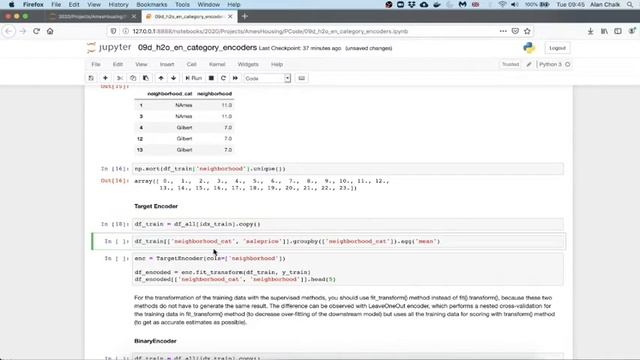Open Firefox History menu
This screenshot has height=360, width=640.
tap(118, 4)
